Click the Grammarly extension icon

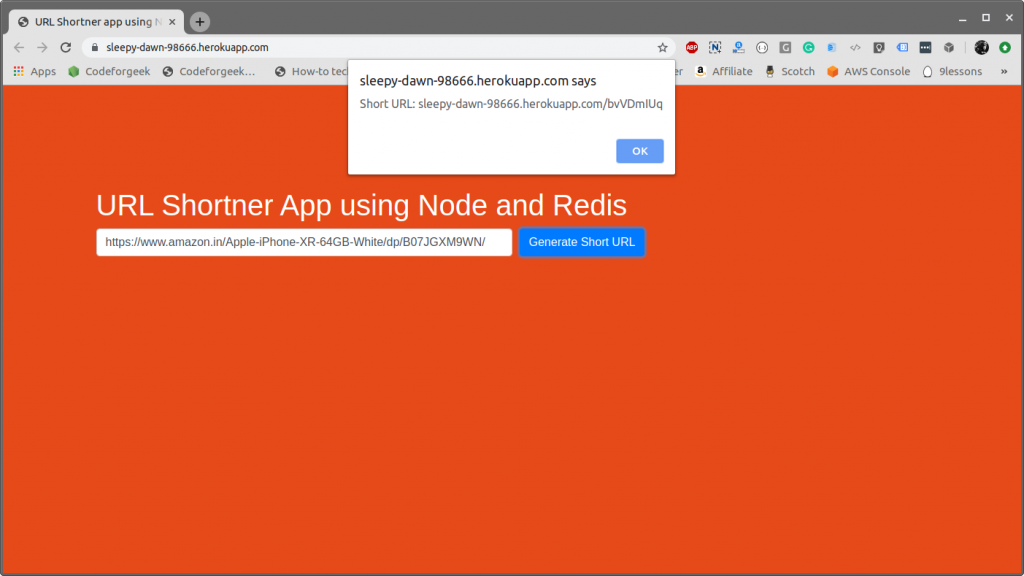(808, 47)
